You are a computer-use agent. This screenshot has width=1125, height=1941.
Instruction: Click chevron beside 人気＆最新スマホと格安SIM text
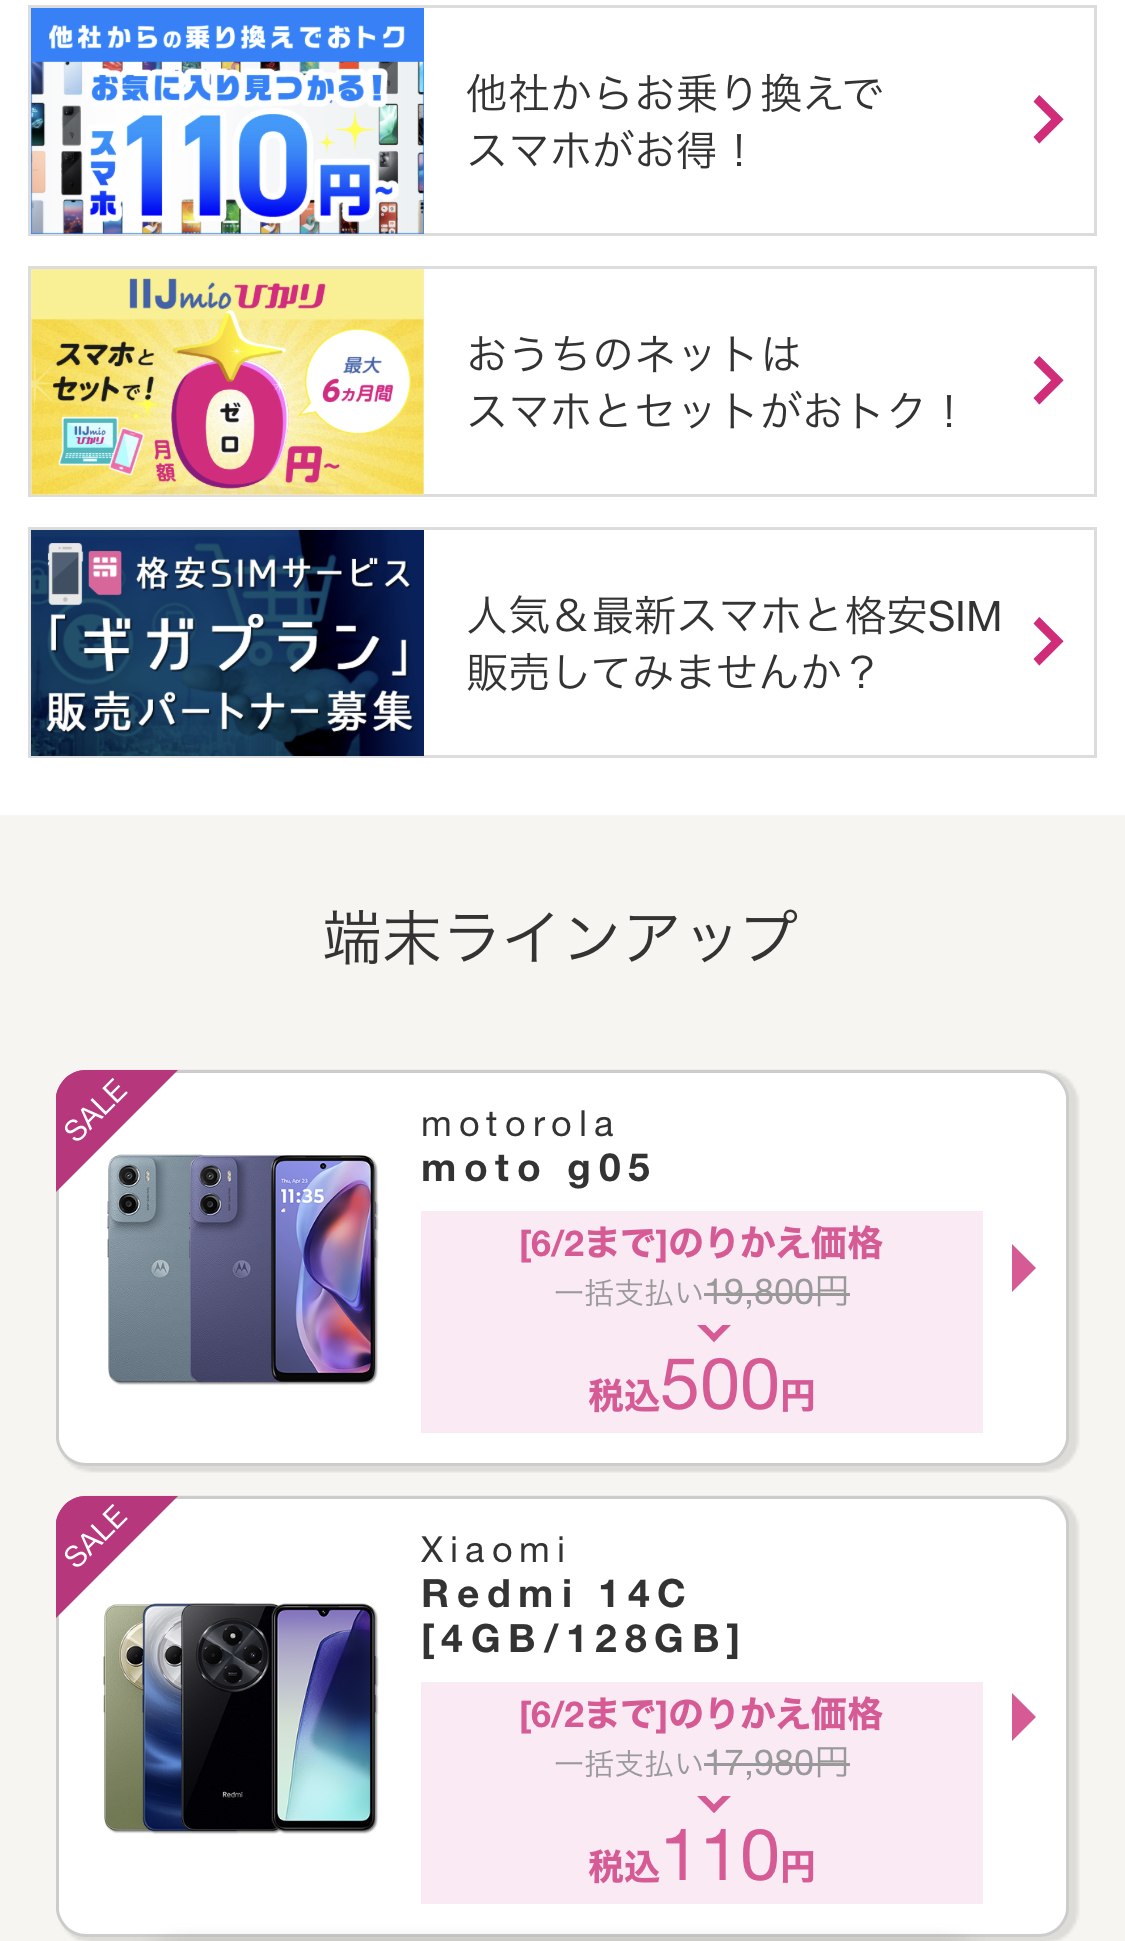pyautogui.click(x=1047, y=641)
